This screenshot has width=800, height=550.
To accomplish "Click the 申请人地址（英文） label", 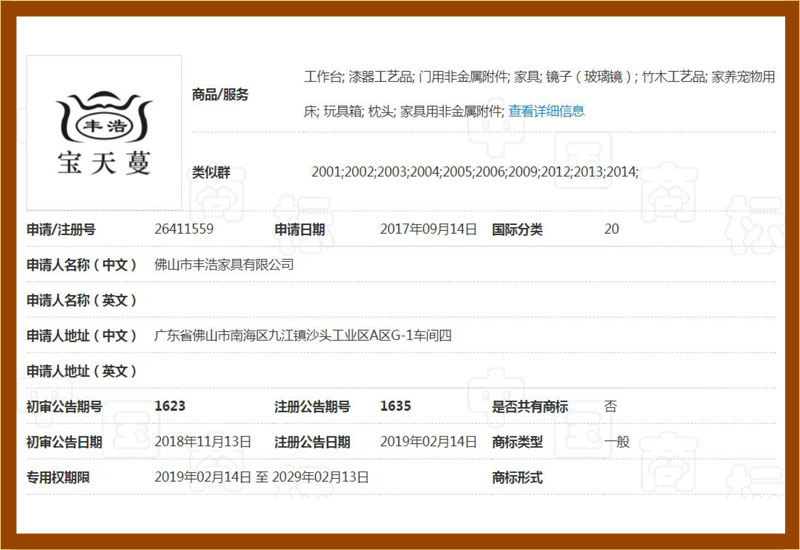I will 82,371.
